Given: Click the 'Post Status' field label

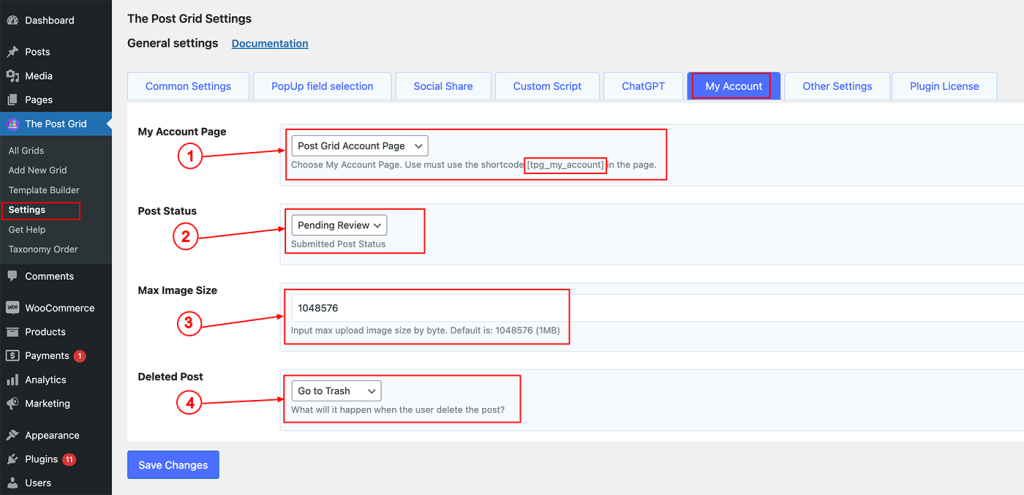Looking at the screenshot, I should coord(167,211).
